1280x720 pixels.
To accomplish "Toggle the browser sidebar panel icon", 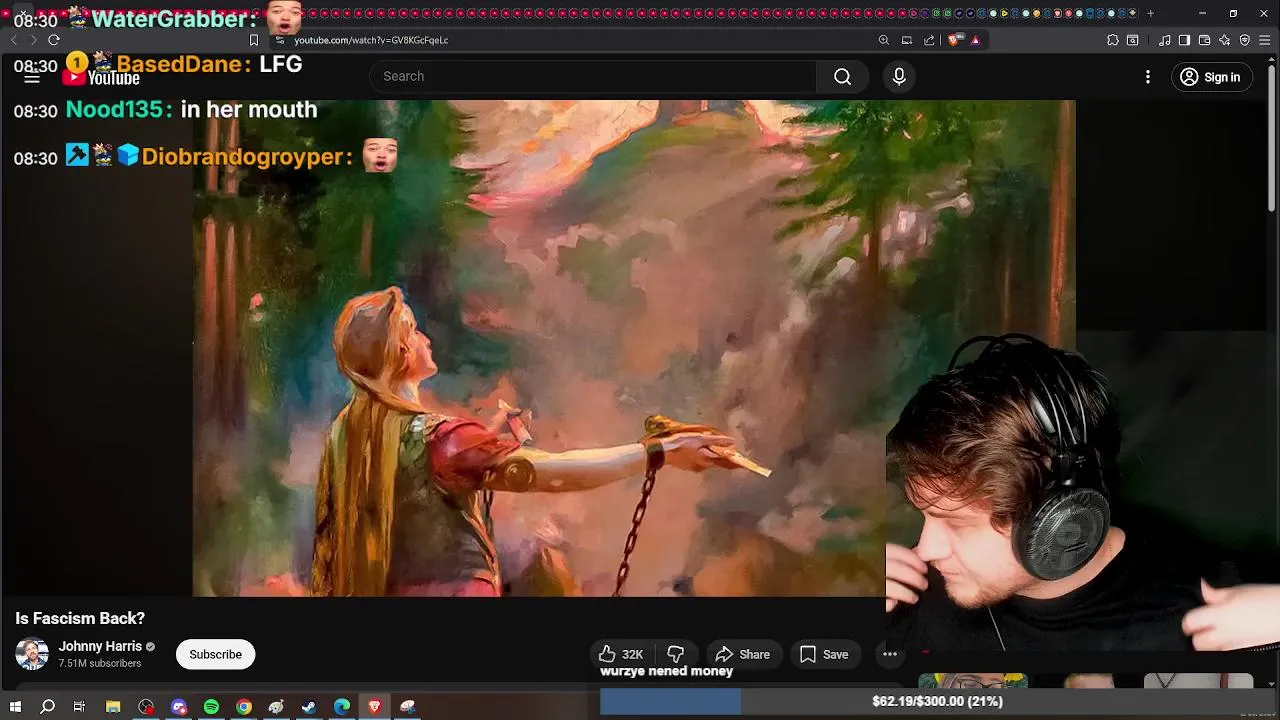I will (x=1185, y=40).
